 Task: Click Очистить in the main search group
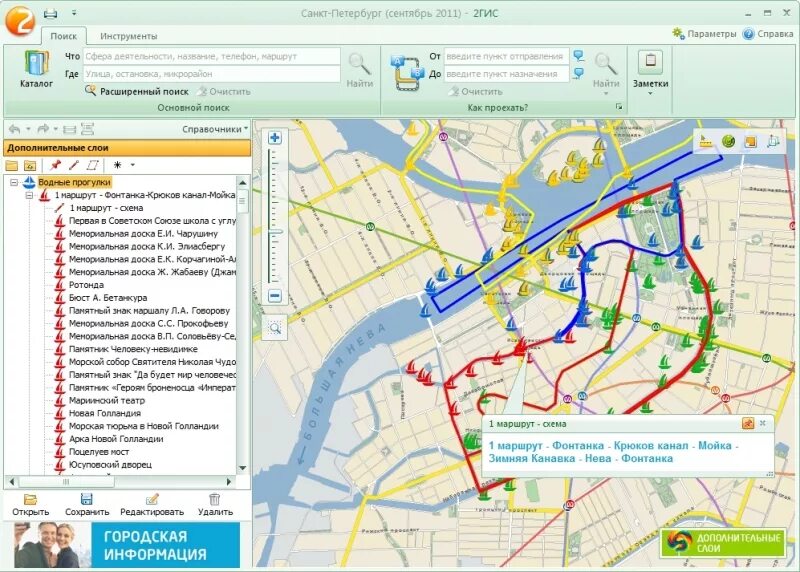tap(224, 91)
